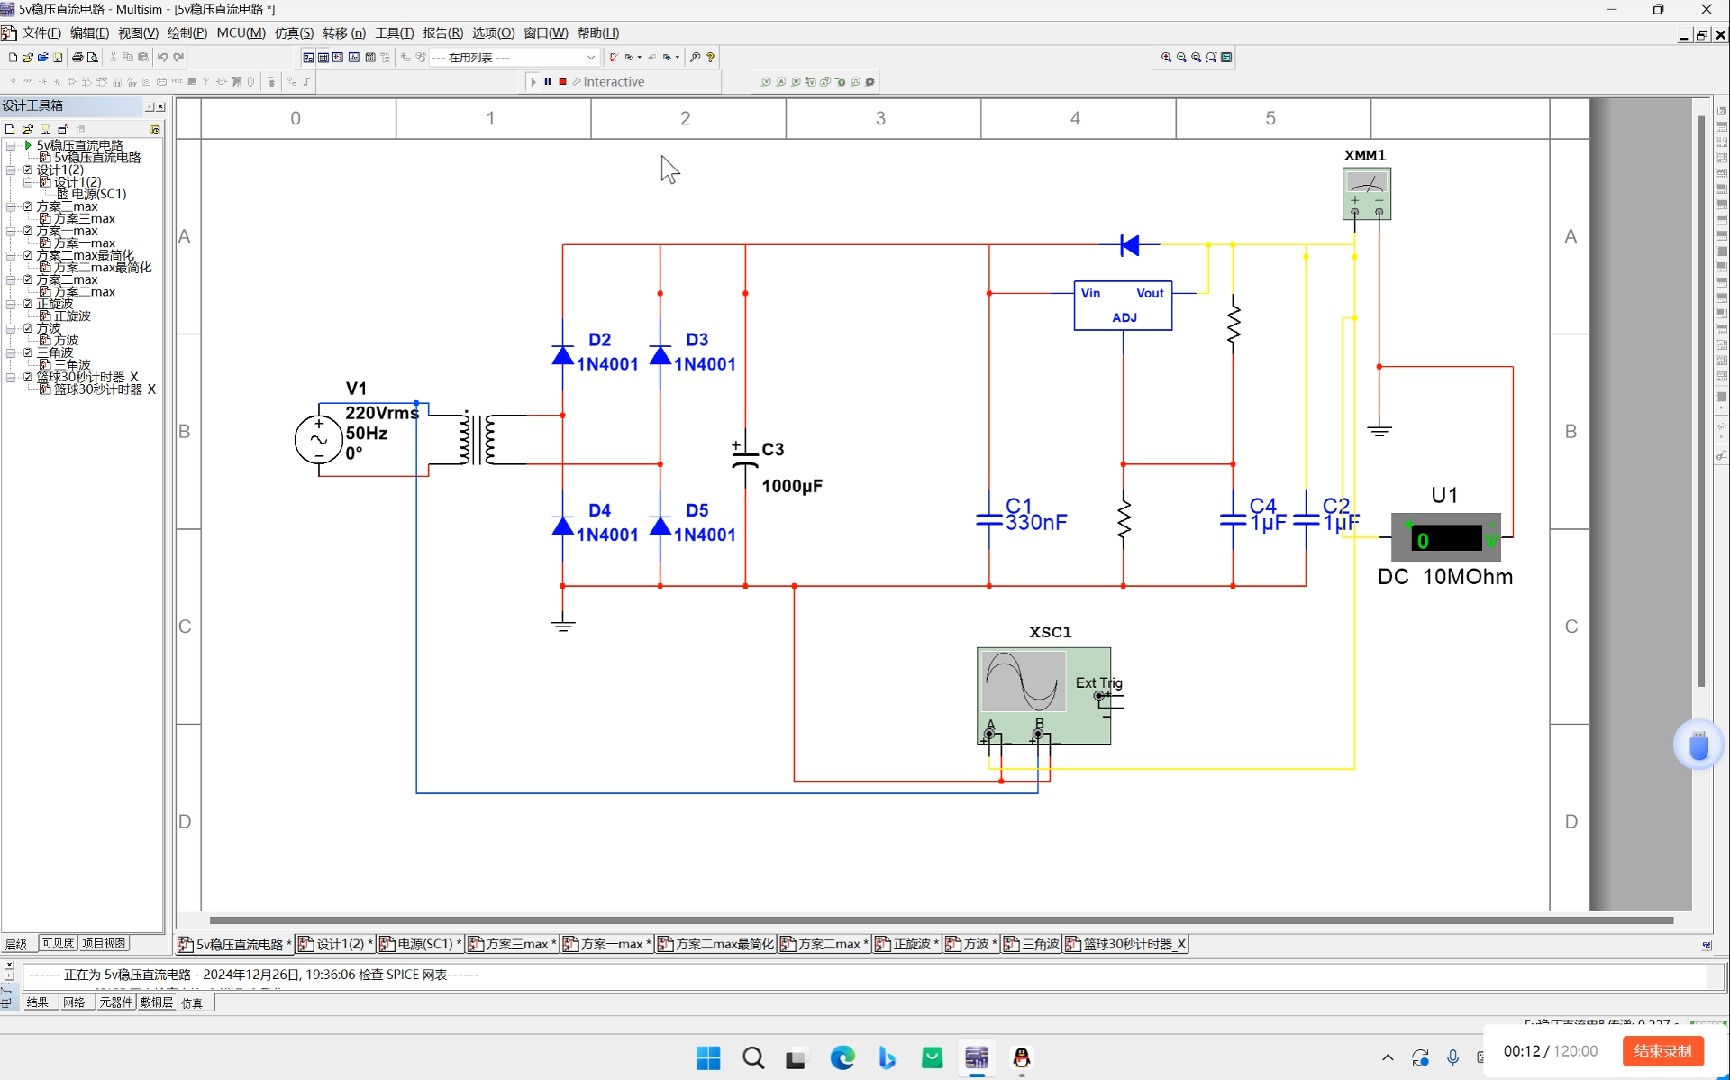Toggle the 方案三max checkbox
This screenshot has width=1730, height=1080.
click(x=28, y=207)
